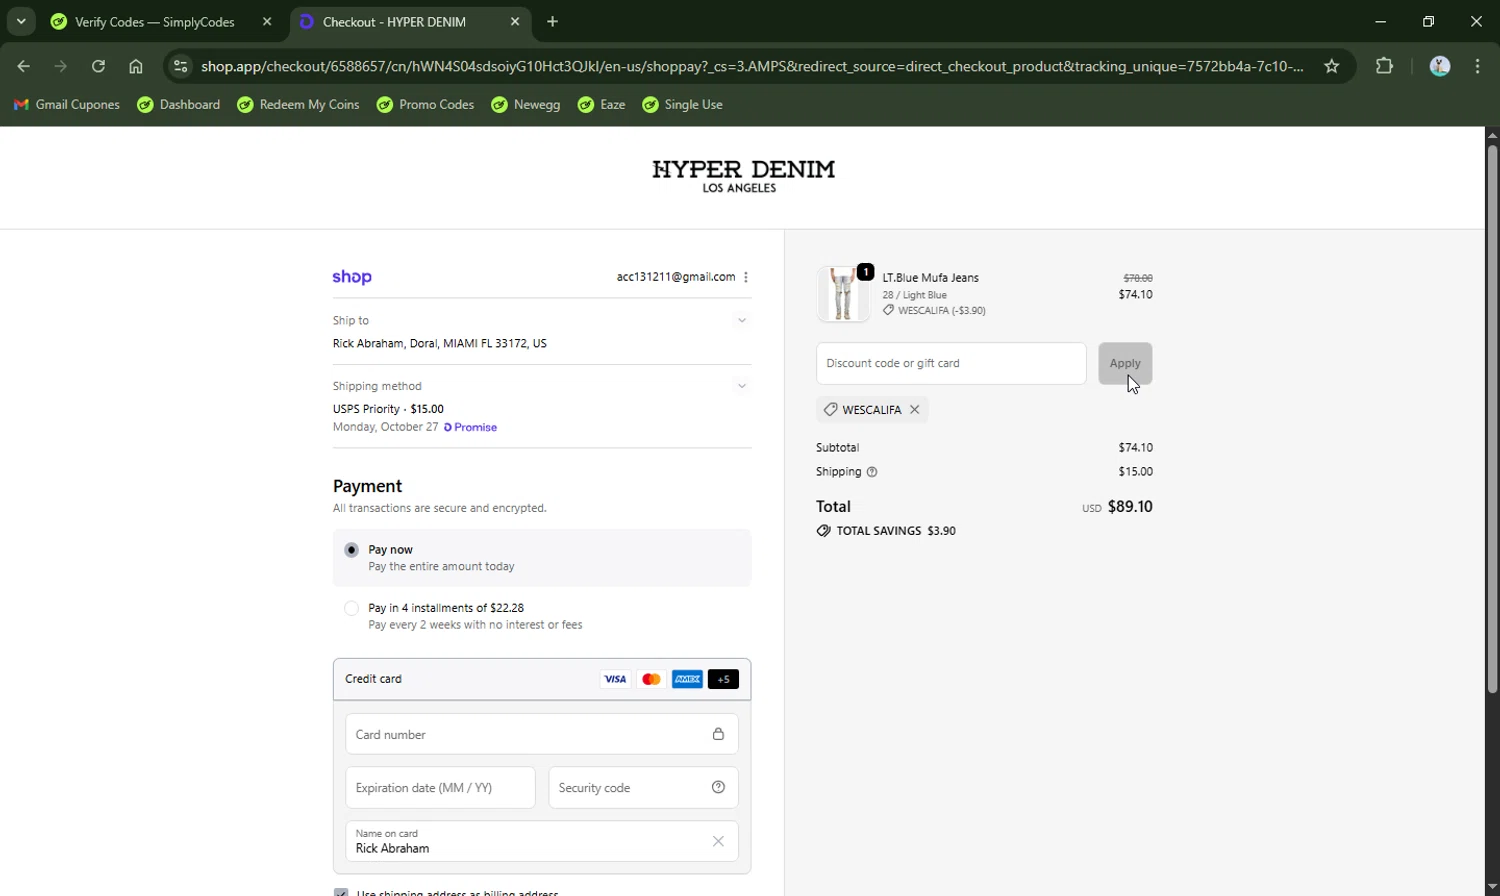Show security code help icon
This screenshot has height=896, width=1500.
tap(718, 787)
